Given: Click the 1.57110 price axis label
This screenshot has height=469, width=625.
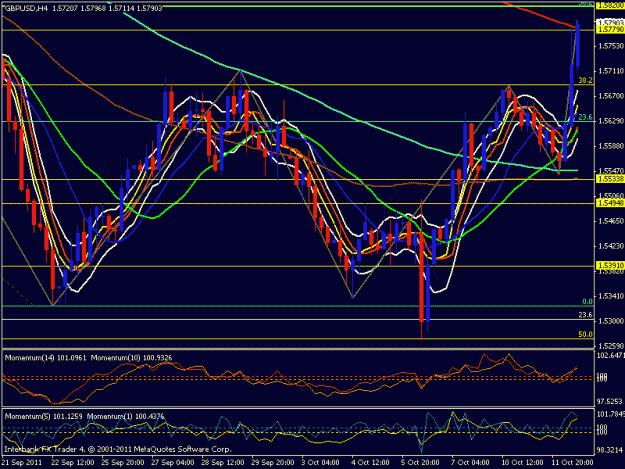Looking at the screenshot, I should tap(611, 71).
